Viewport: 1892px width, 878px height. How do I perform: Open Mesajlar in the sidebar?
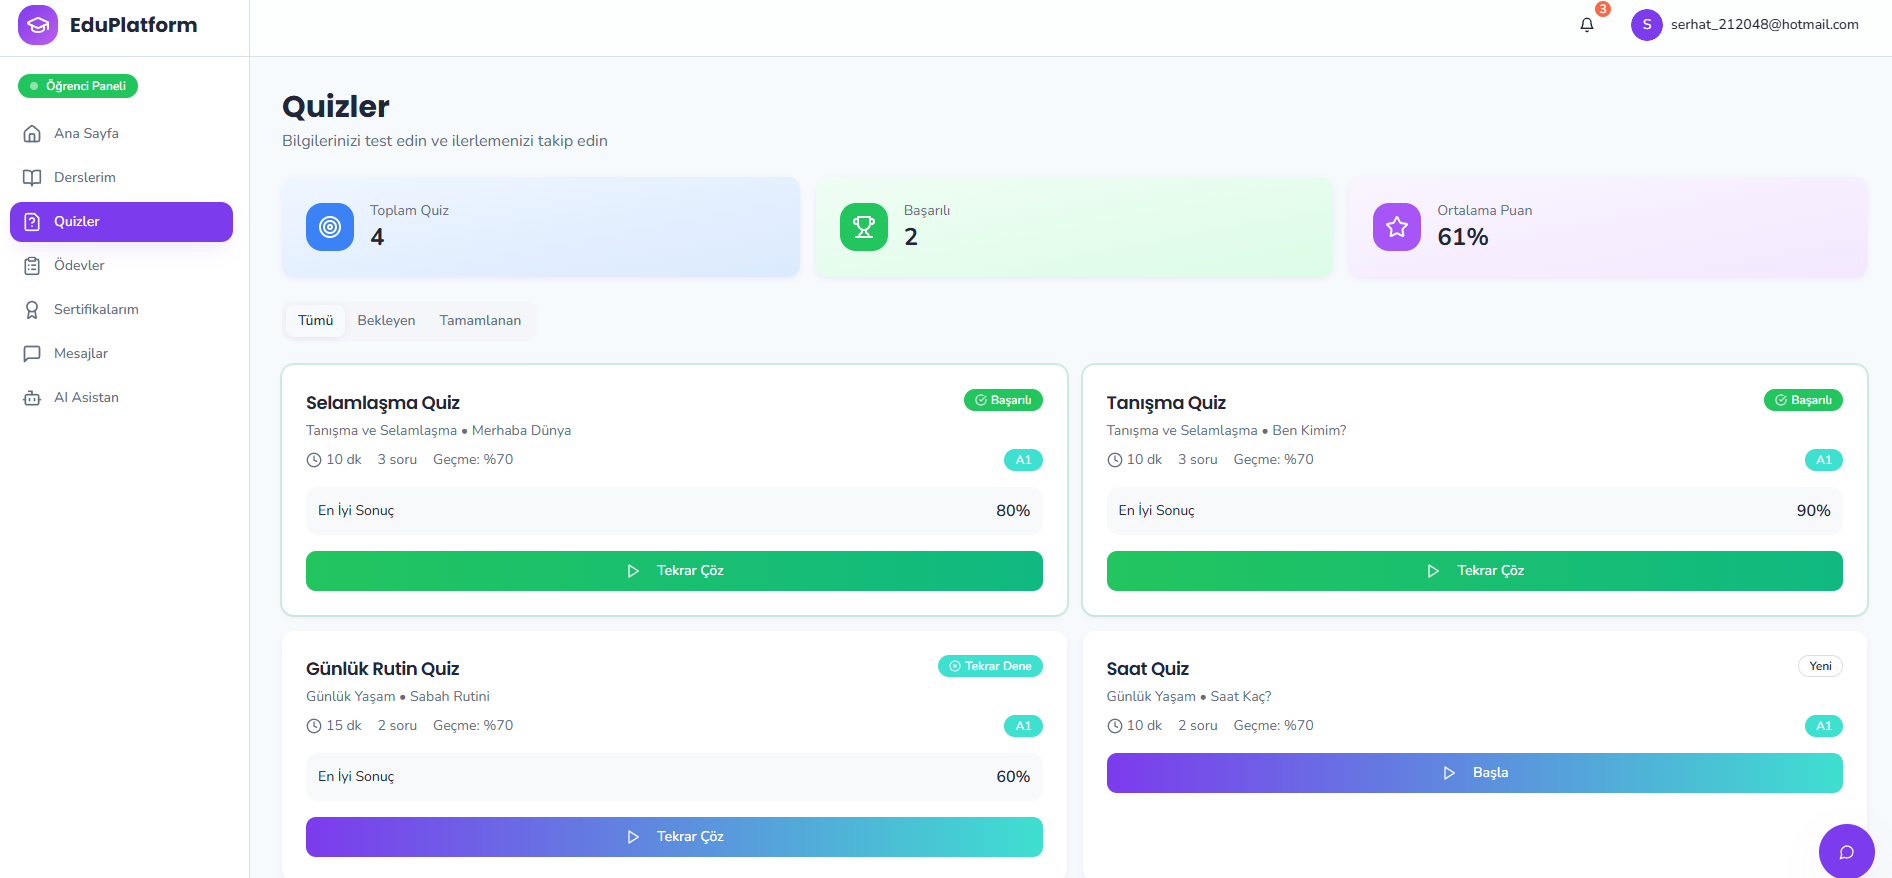click(121, 354)
